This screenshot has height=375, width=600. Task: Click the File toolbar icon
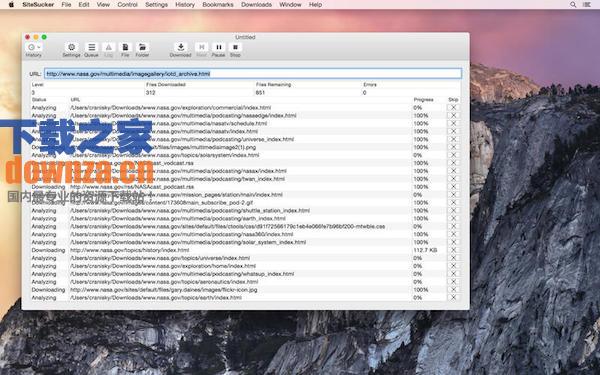click(125, 47)
